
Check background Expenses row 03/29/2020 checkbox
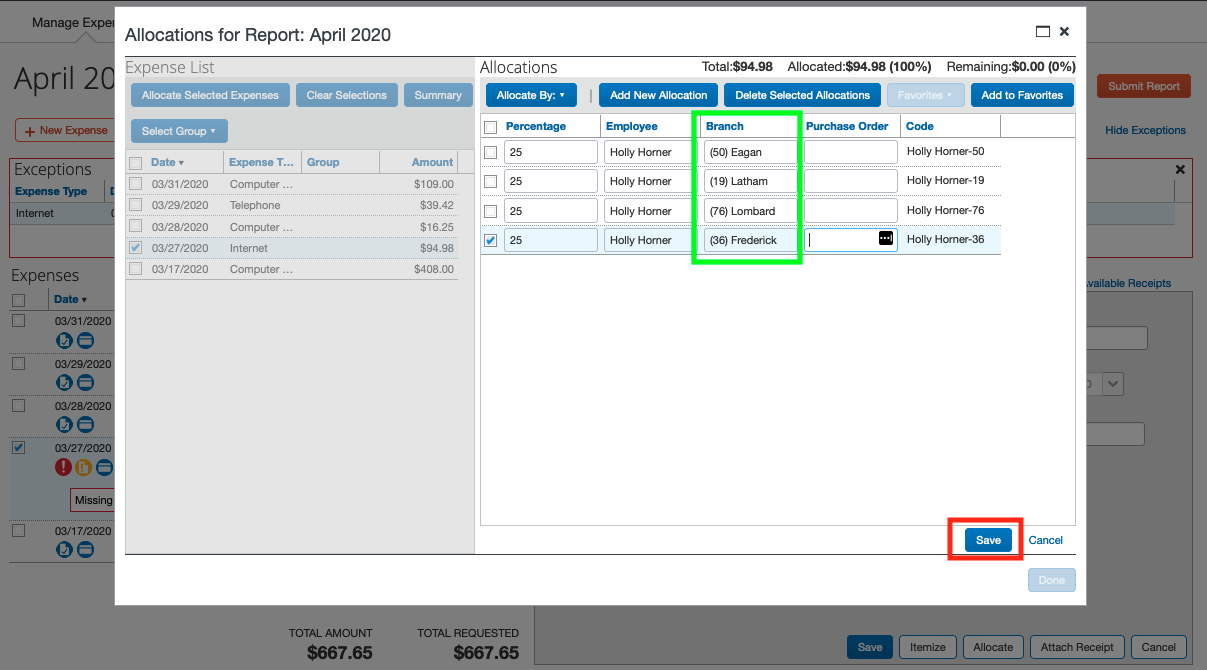click(18, 363)
